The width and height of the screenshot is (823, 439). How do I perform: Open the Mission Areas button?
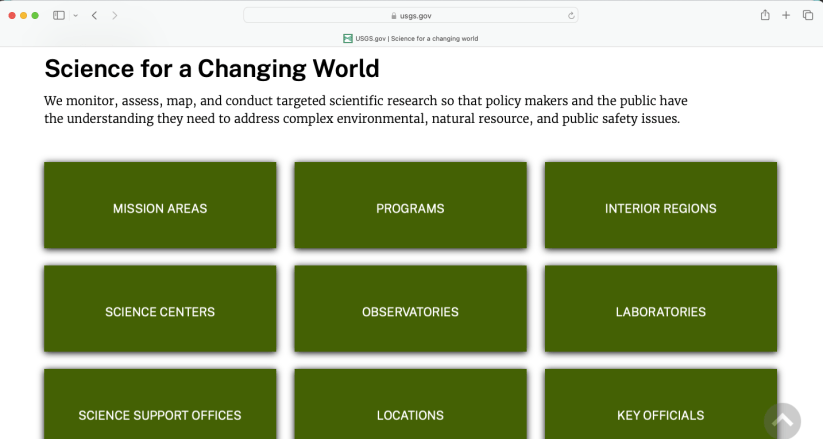pos(160,208)
